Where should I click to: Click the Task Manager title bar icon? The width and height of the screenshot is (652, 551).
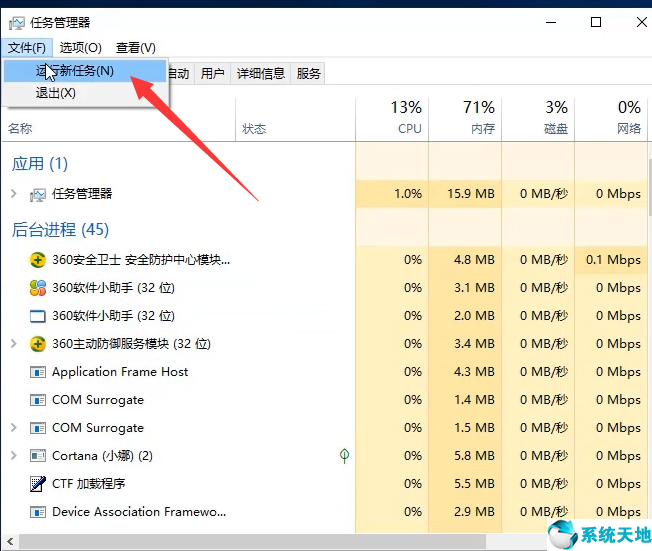[x=17, y=23]
